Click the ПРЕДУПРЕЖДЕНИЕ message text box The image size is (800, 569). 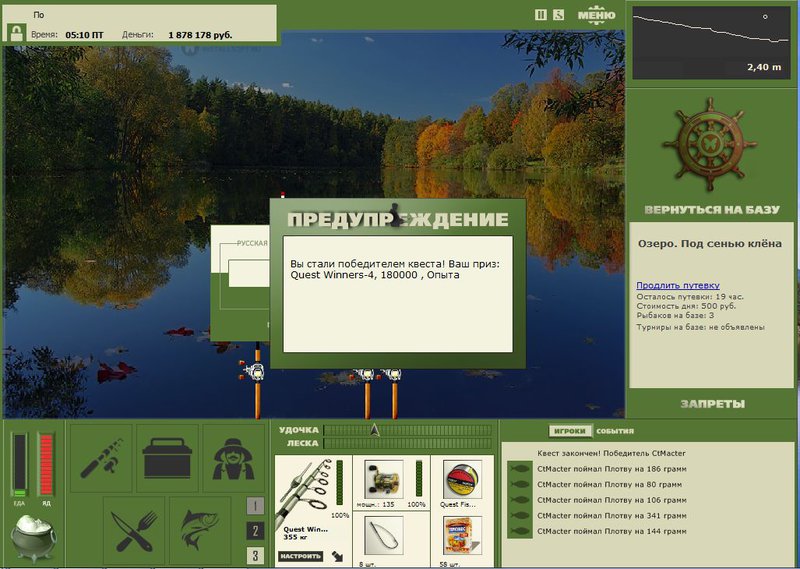coord(398,294)
